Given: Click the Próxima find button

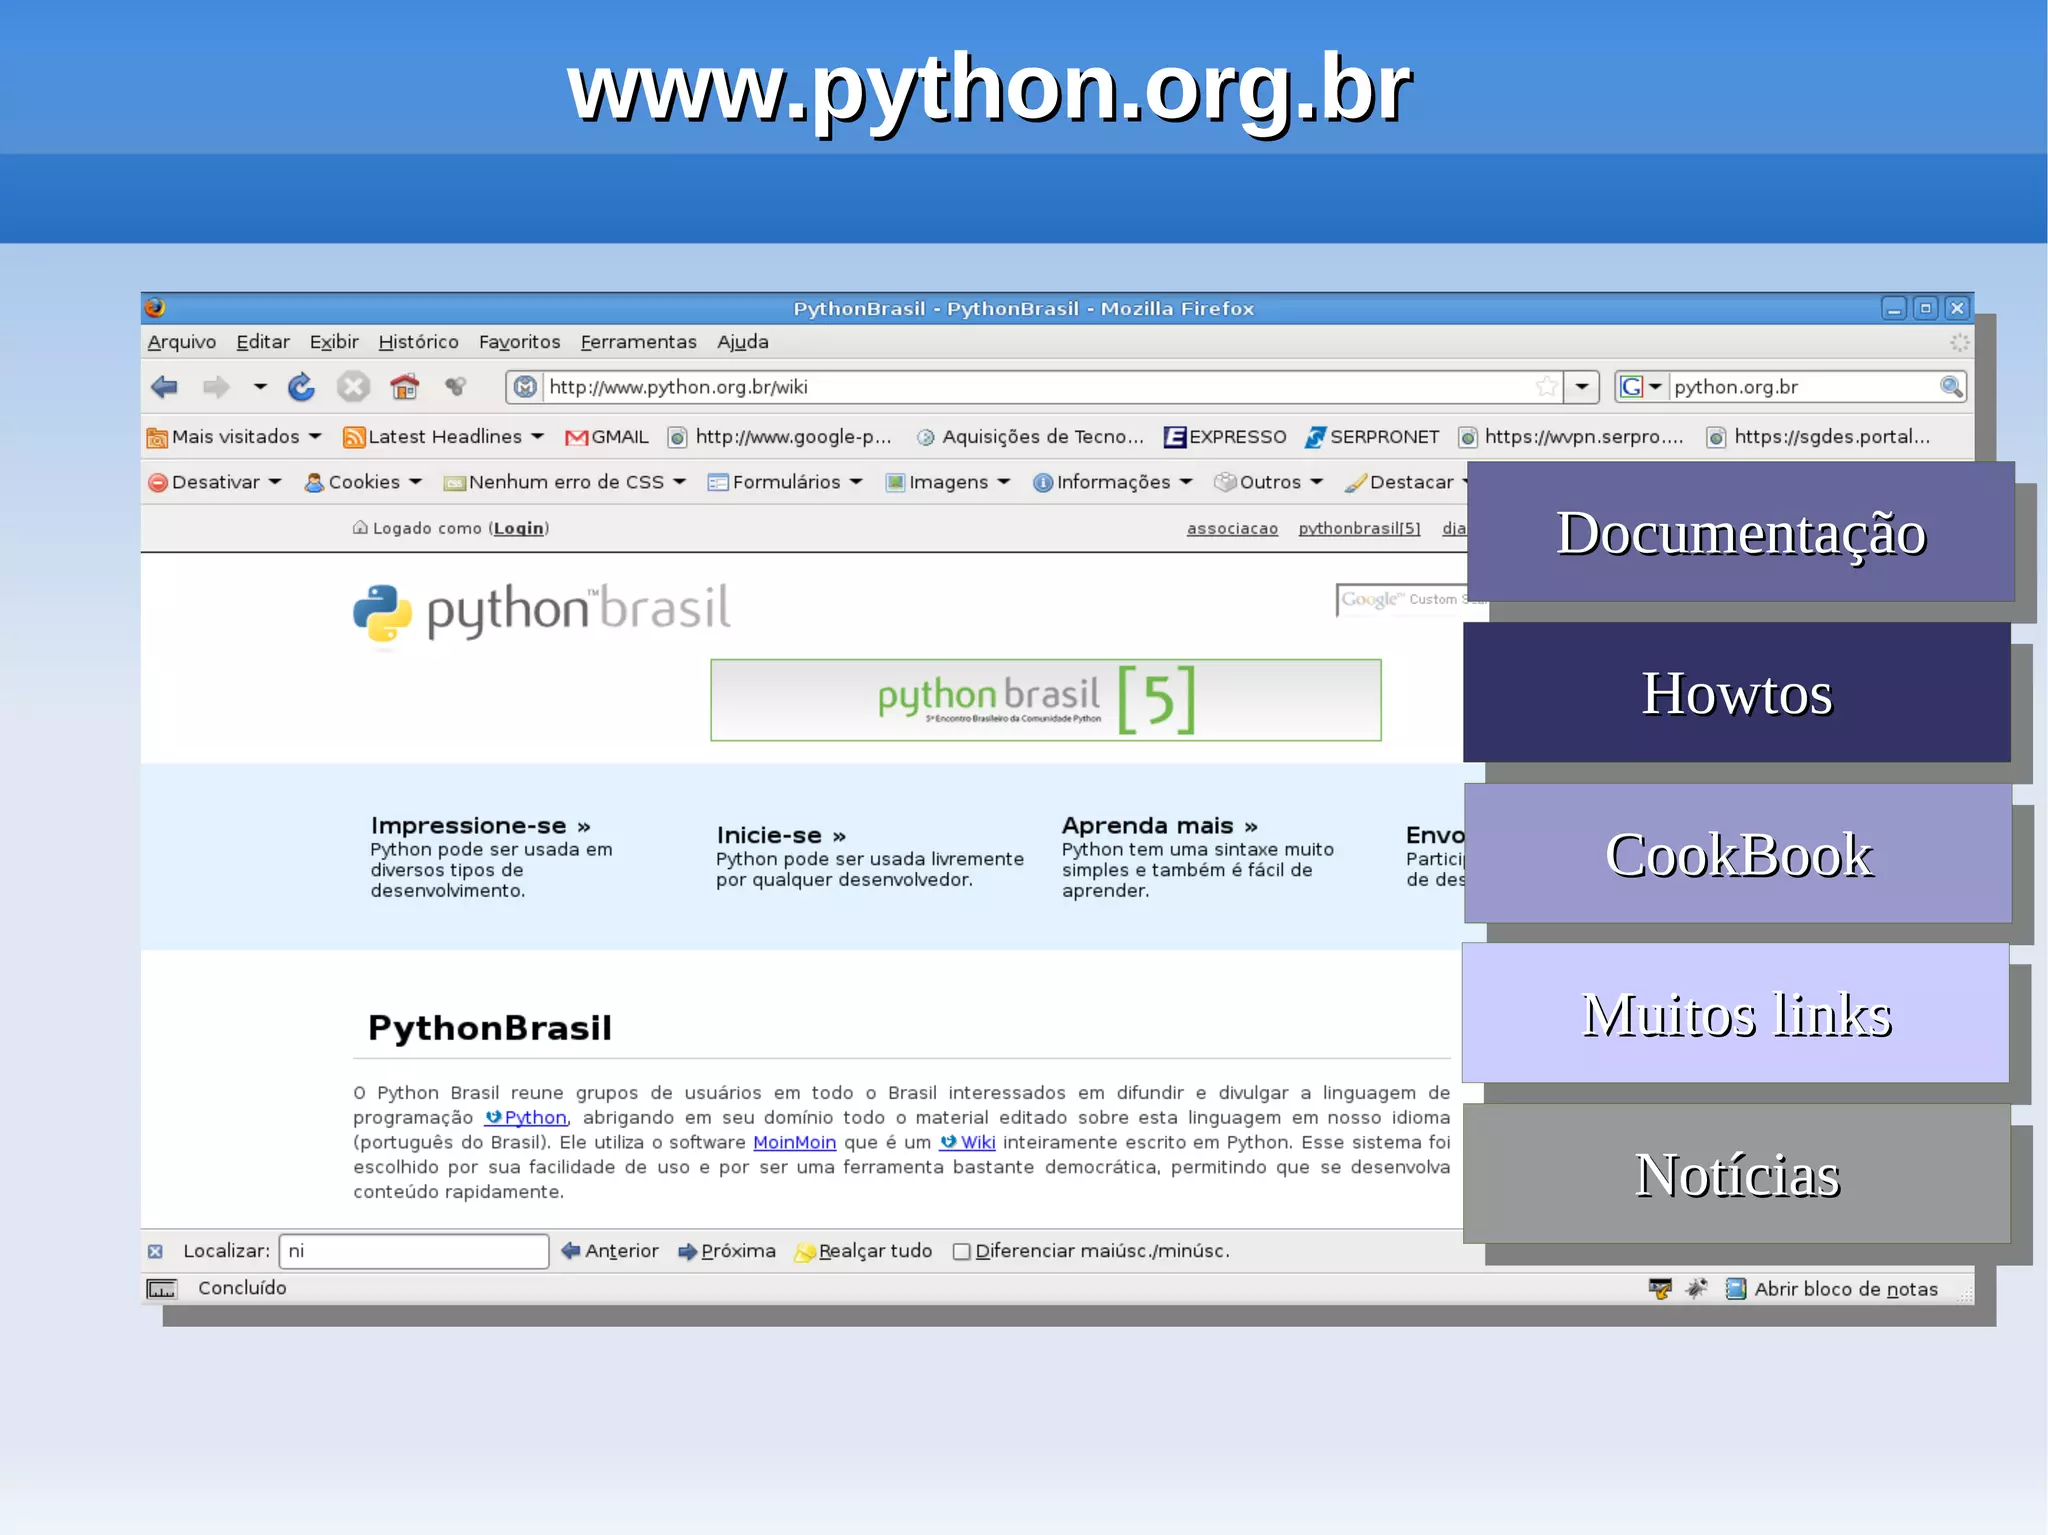Looking at the screenshot, I should (727, 1251).
